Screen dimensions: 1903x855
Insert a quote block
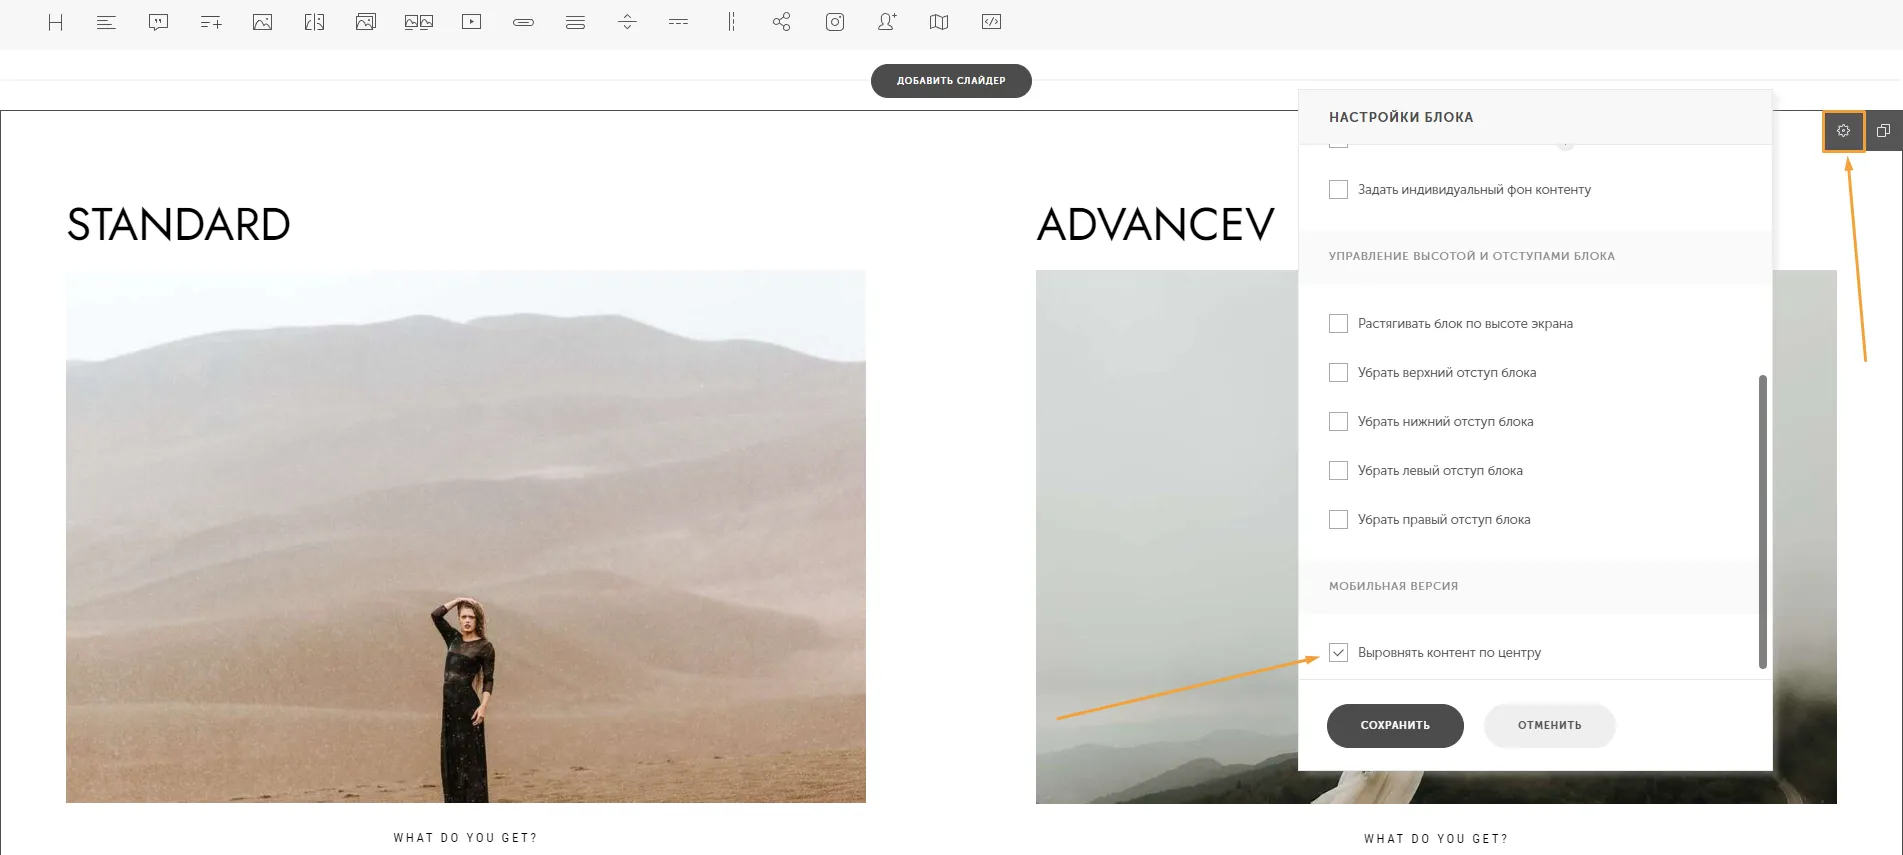[158, 22]
